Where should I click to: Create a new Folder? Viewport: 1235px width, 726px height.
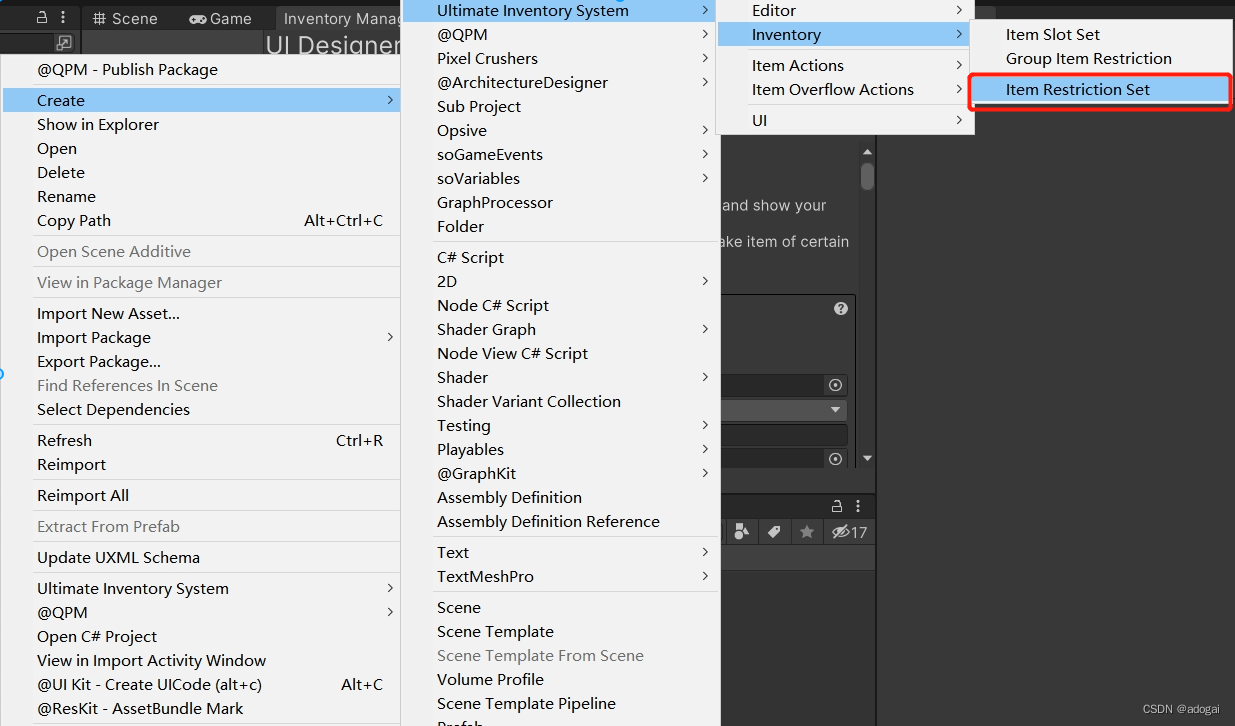coord(559,226)
